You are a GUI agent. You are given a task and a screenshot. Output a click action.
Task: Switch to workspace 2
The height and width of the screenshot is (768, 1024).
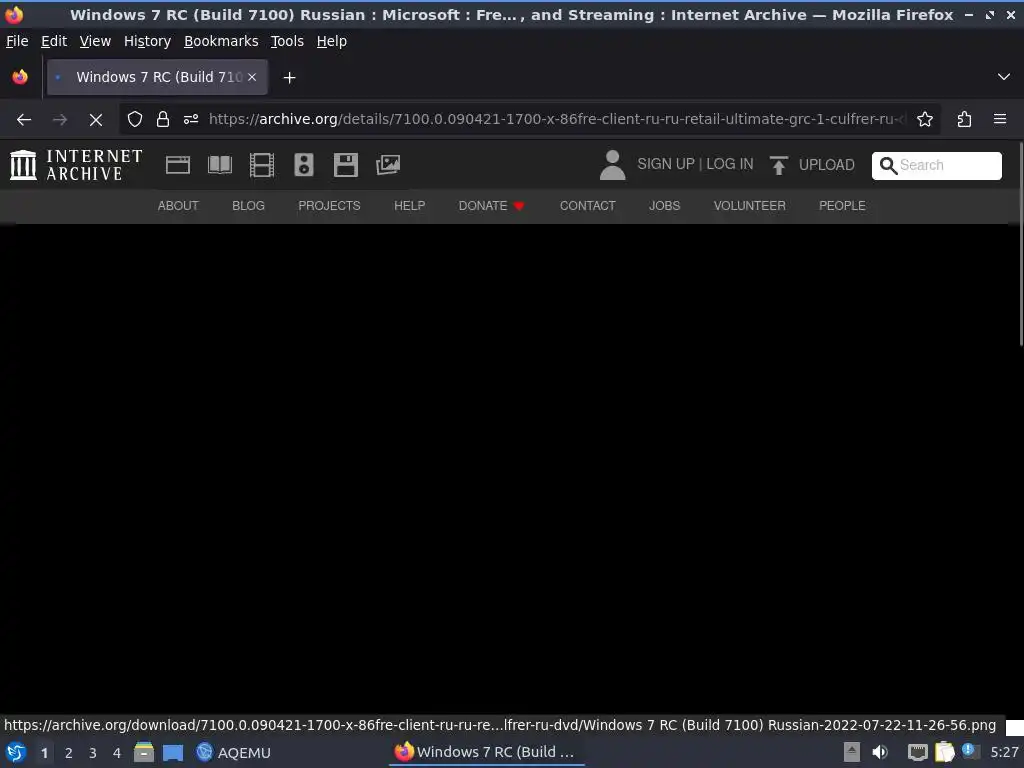[x=69, y=753]
